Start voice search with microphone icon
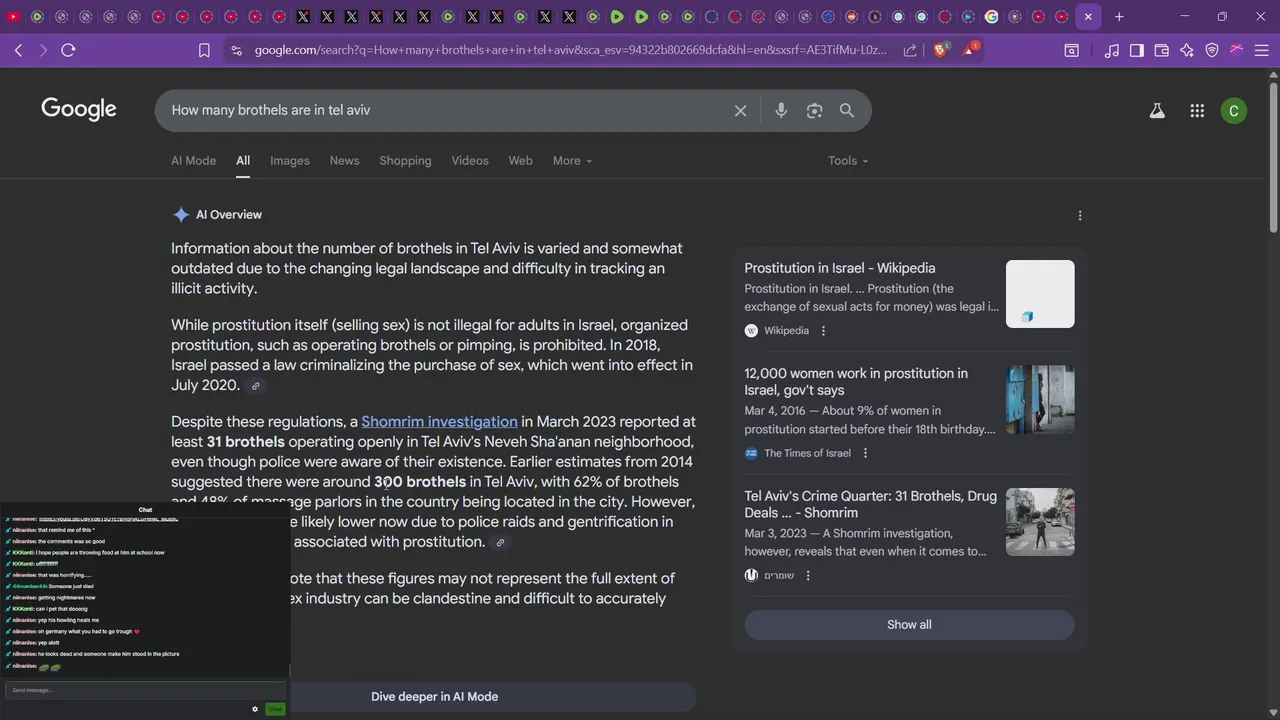This screenshot has height=720, width=1280. (x=781, y=111)
